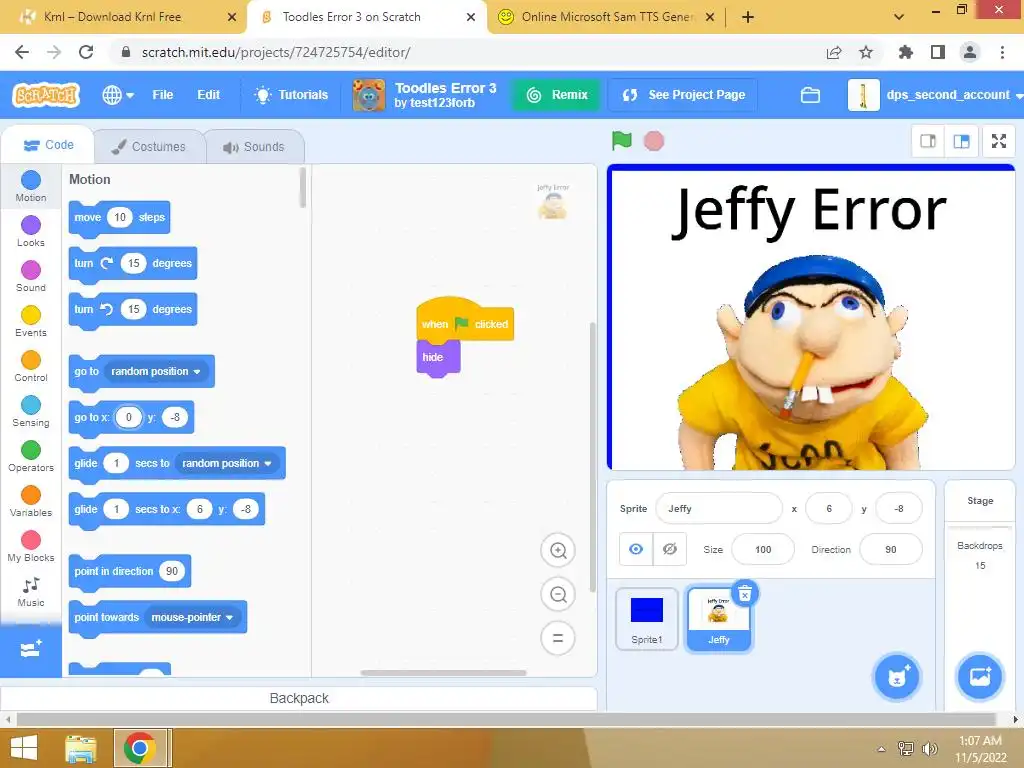
Task: Open My Stuff folder icon
Action: (810, 95)
